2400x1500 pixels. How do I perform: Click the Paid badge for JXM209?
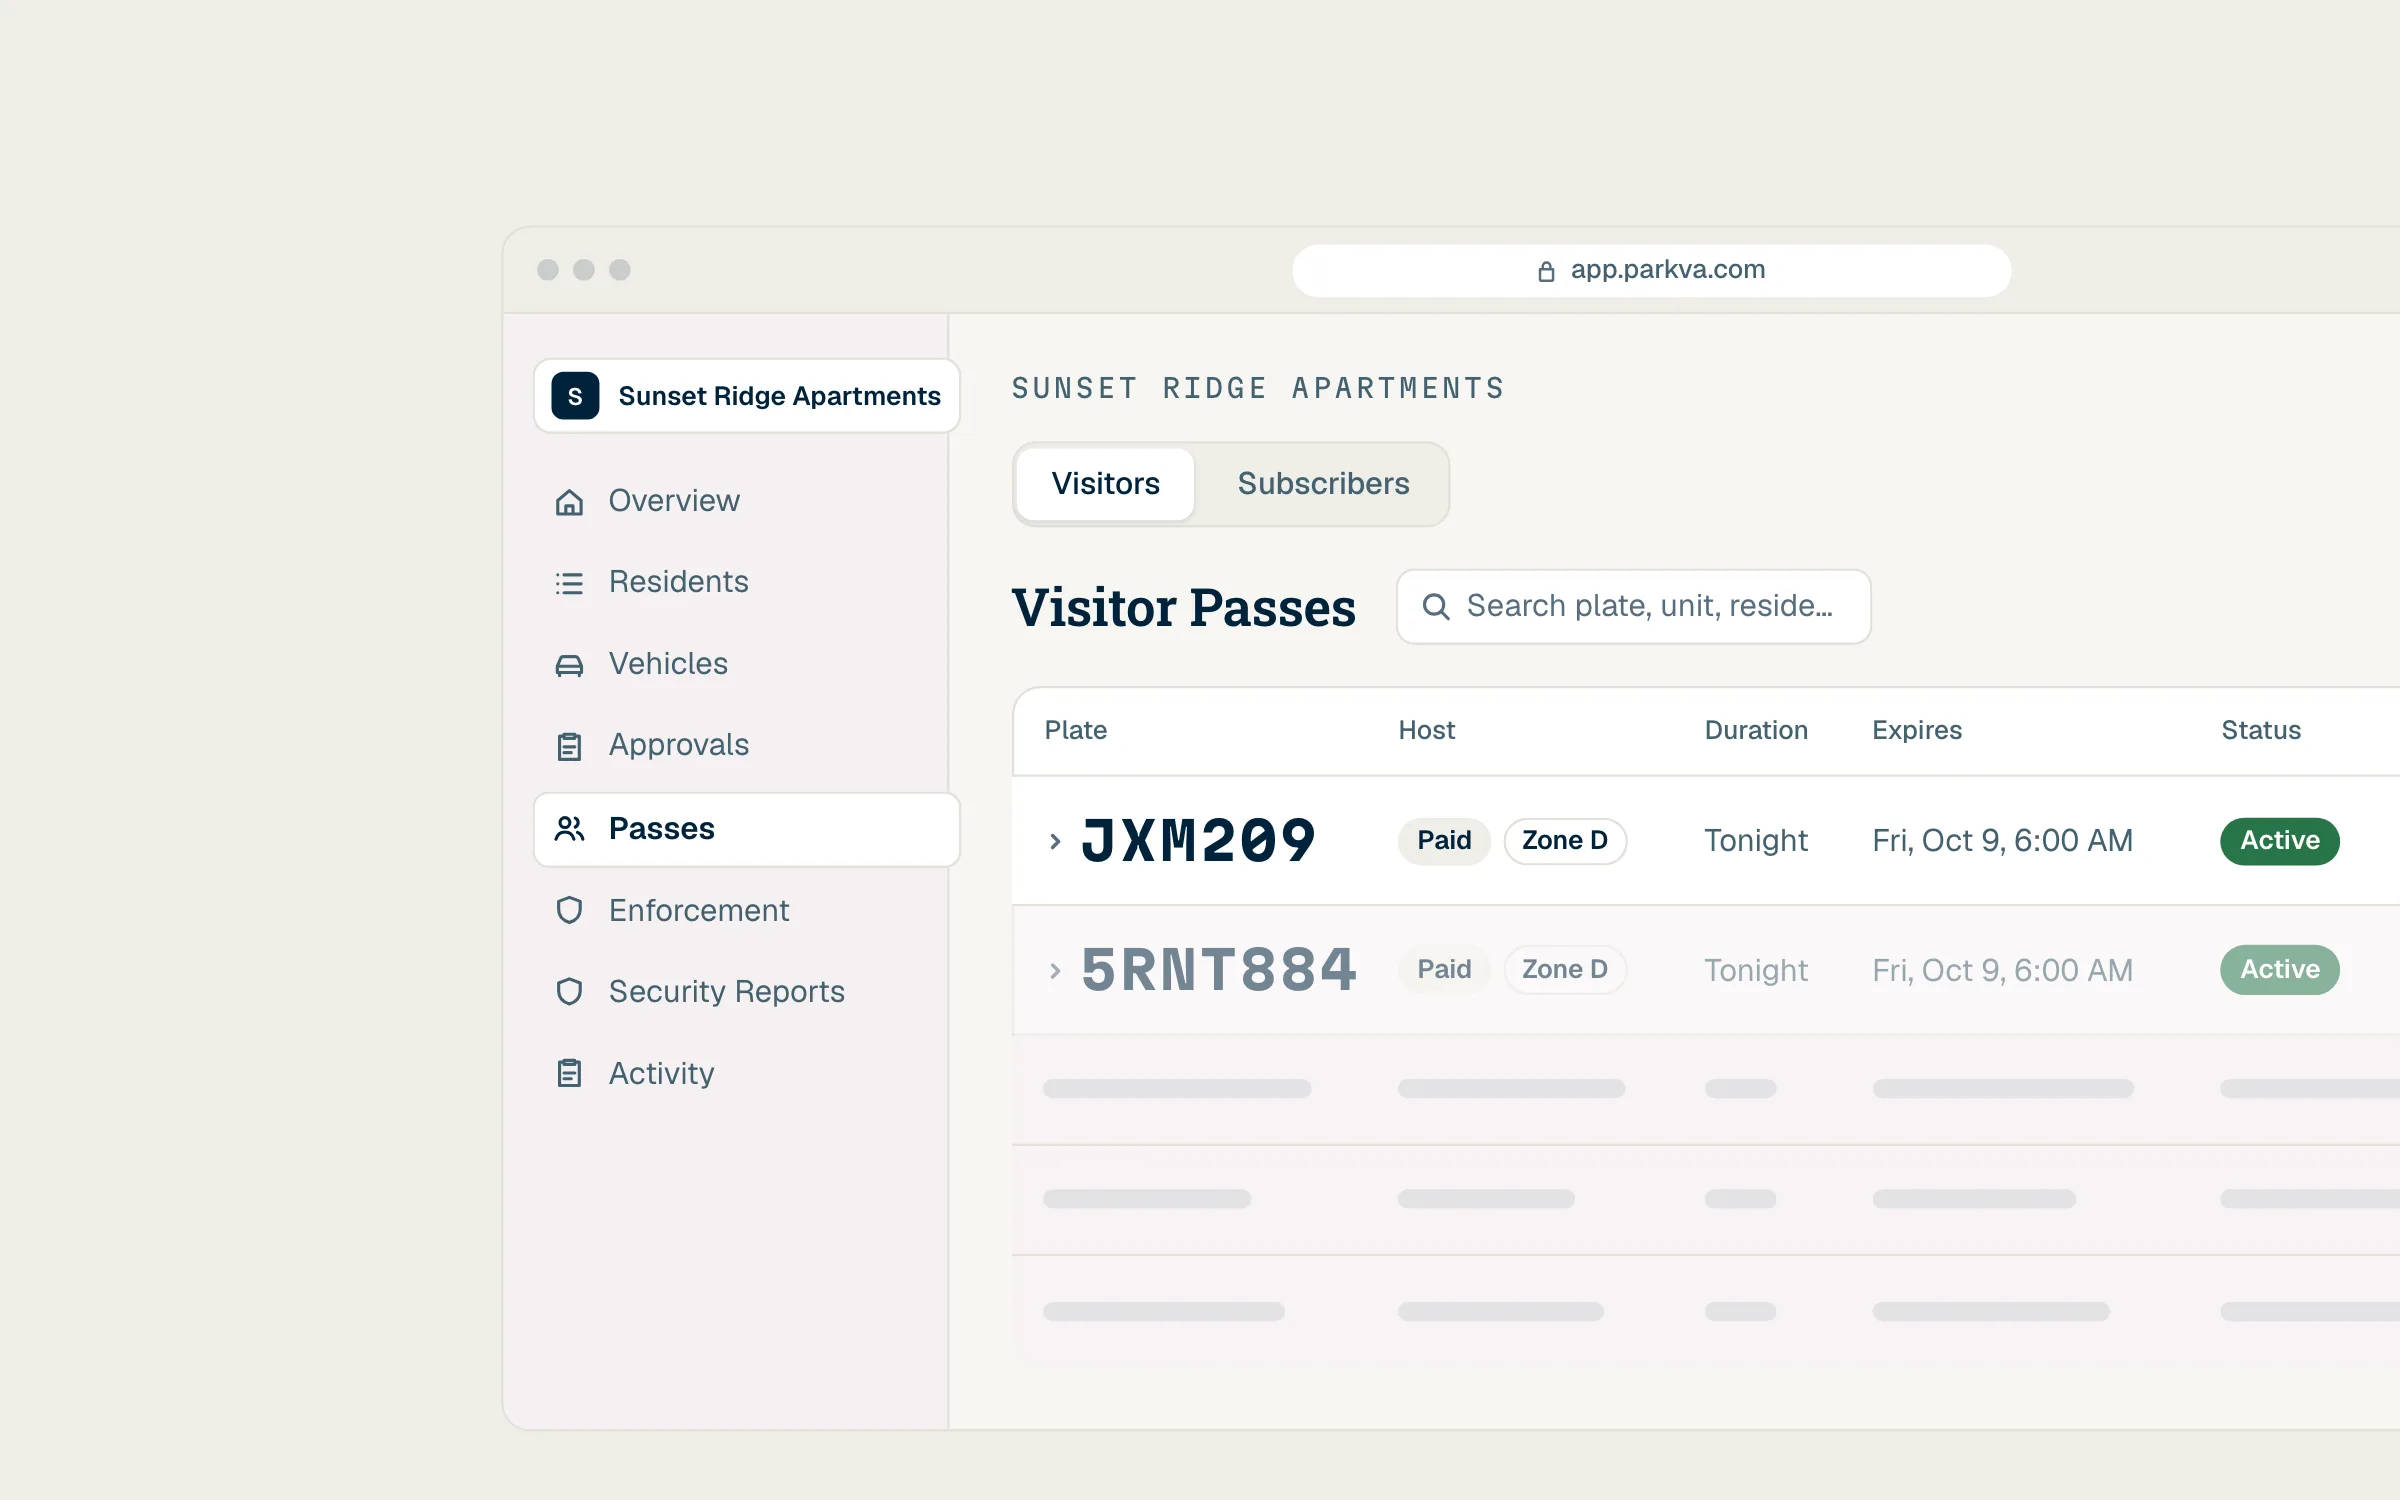point(1444,841)
